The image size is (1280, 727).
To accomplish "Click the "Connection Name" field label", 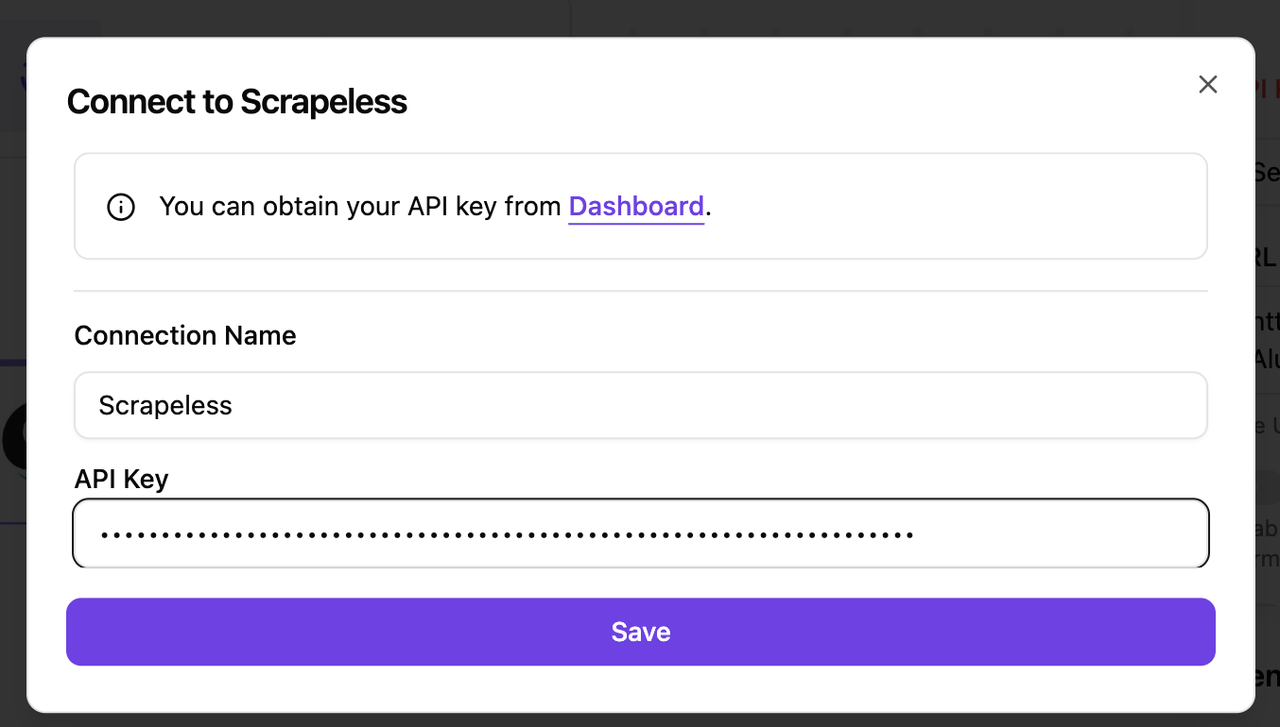I will (x=185, y=335).
